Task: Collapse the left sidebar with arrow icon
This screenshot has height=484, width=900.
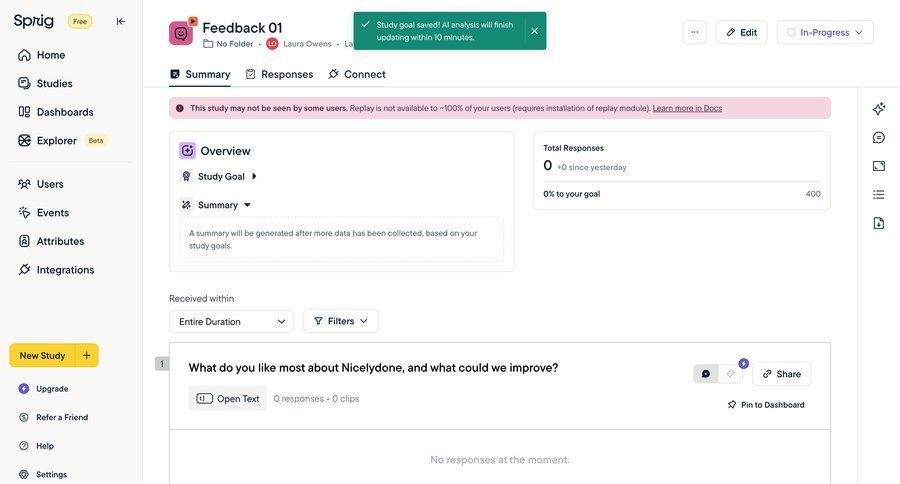Action: pos(121,21)
